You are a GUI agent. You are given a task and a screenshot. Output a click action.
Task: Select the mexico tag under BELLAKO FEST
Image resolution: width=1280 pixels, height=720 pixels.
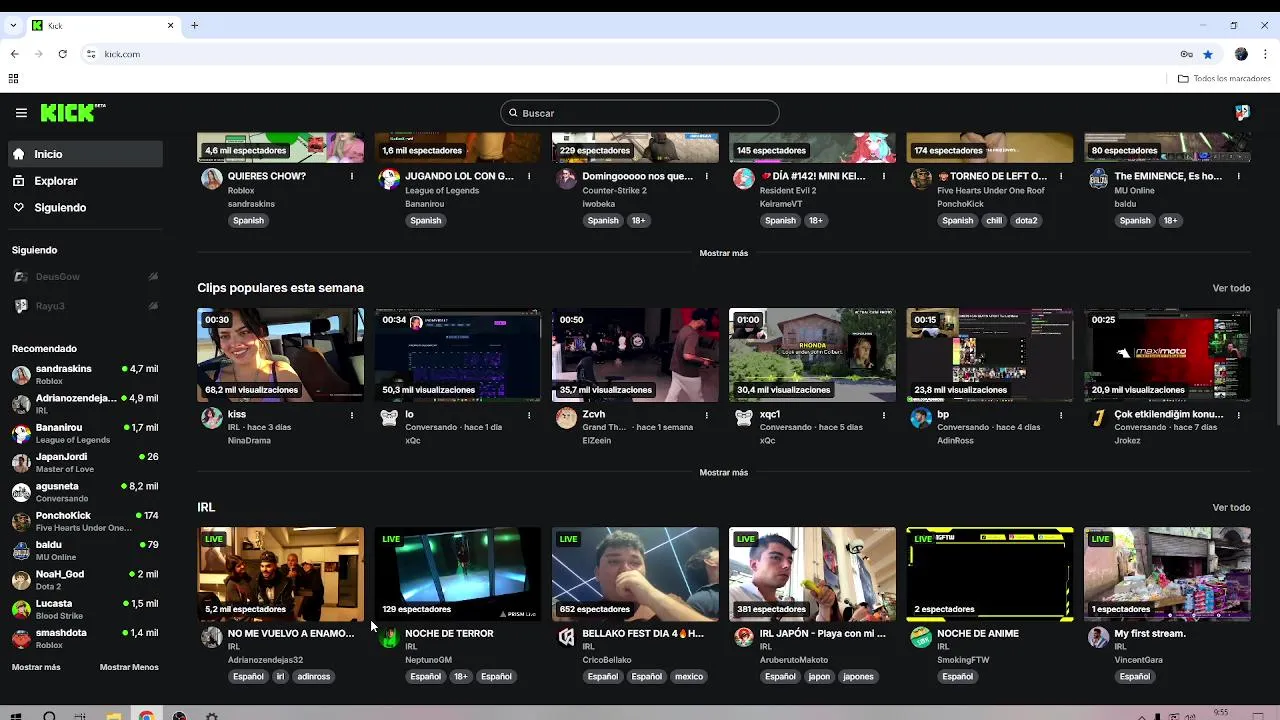coord(688,677)
